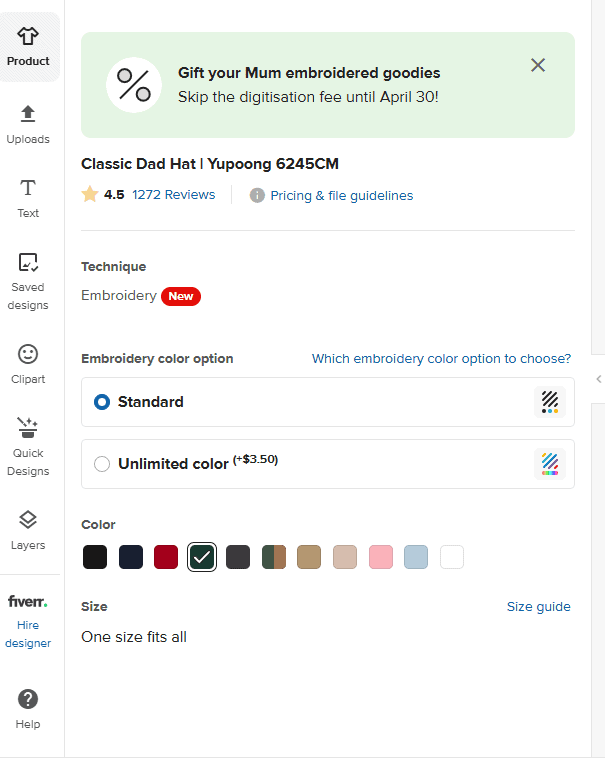This screenshot has height=762, width=605.
Task: Click the Help question mark icon
Action: (x=28, y=699)
